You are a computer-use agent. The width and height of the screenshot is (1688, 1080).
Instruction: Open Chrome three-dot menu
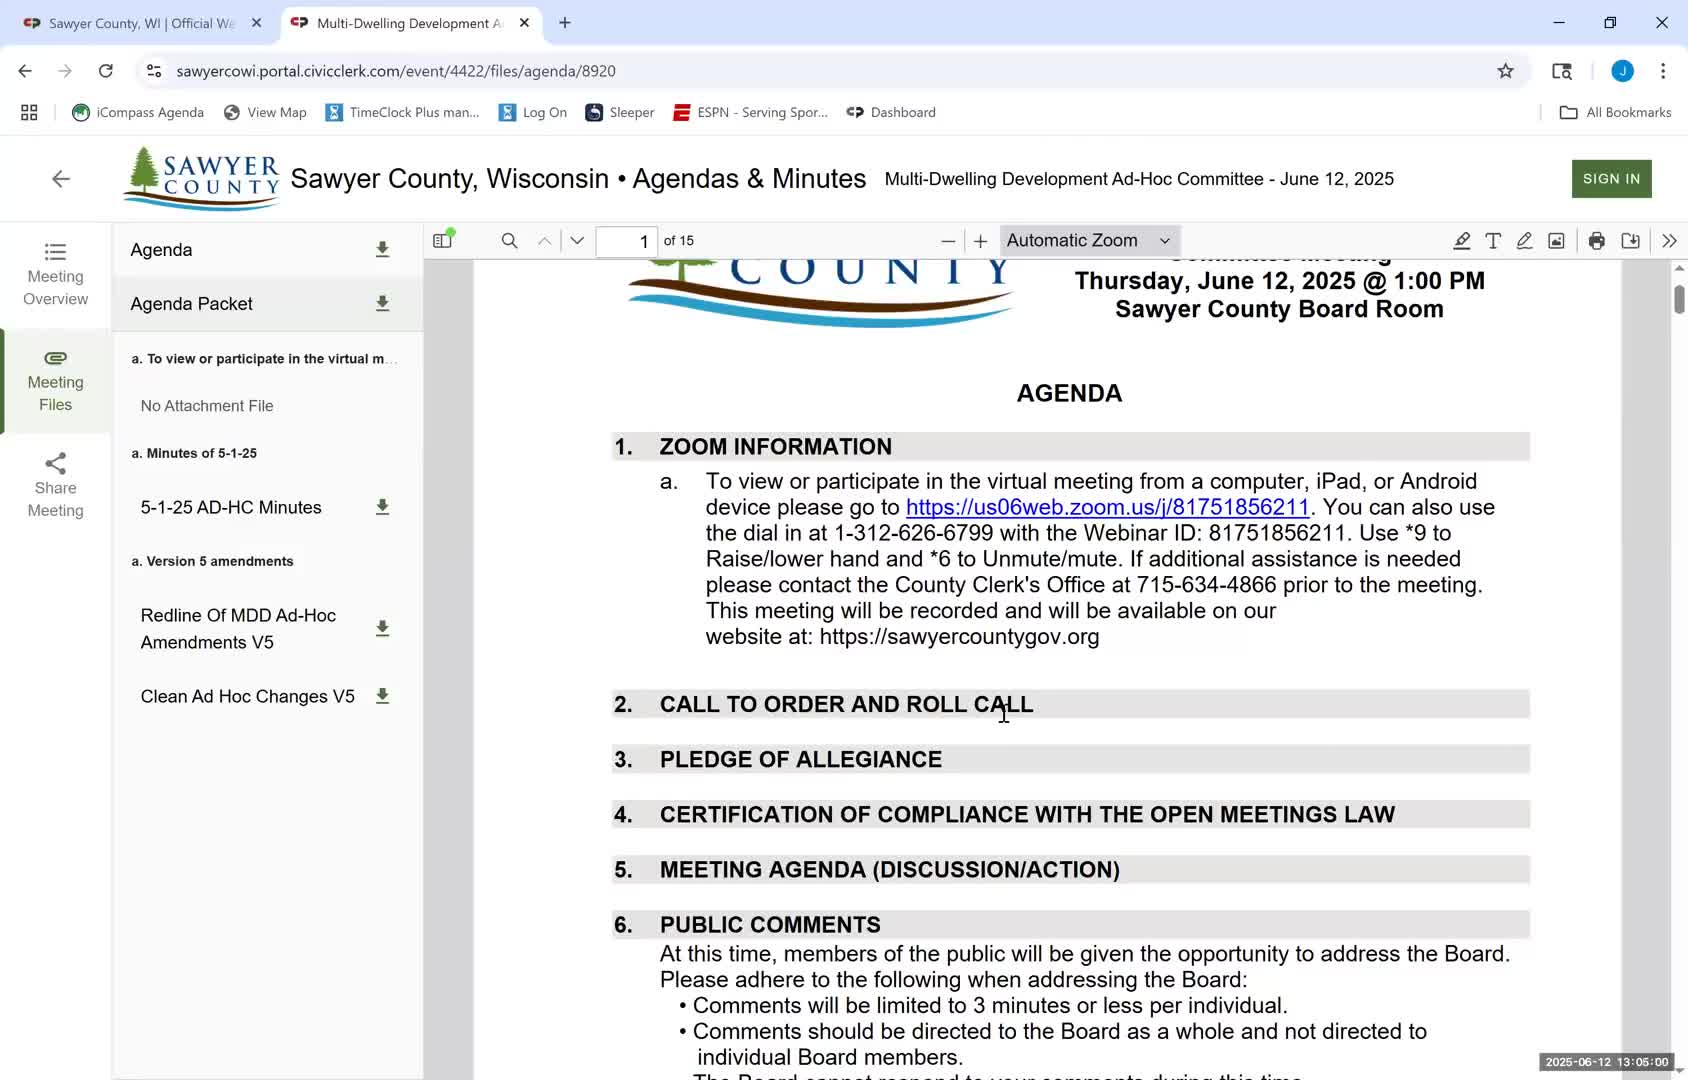pos(1663,71)
